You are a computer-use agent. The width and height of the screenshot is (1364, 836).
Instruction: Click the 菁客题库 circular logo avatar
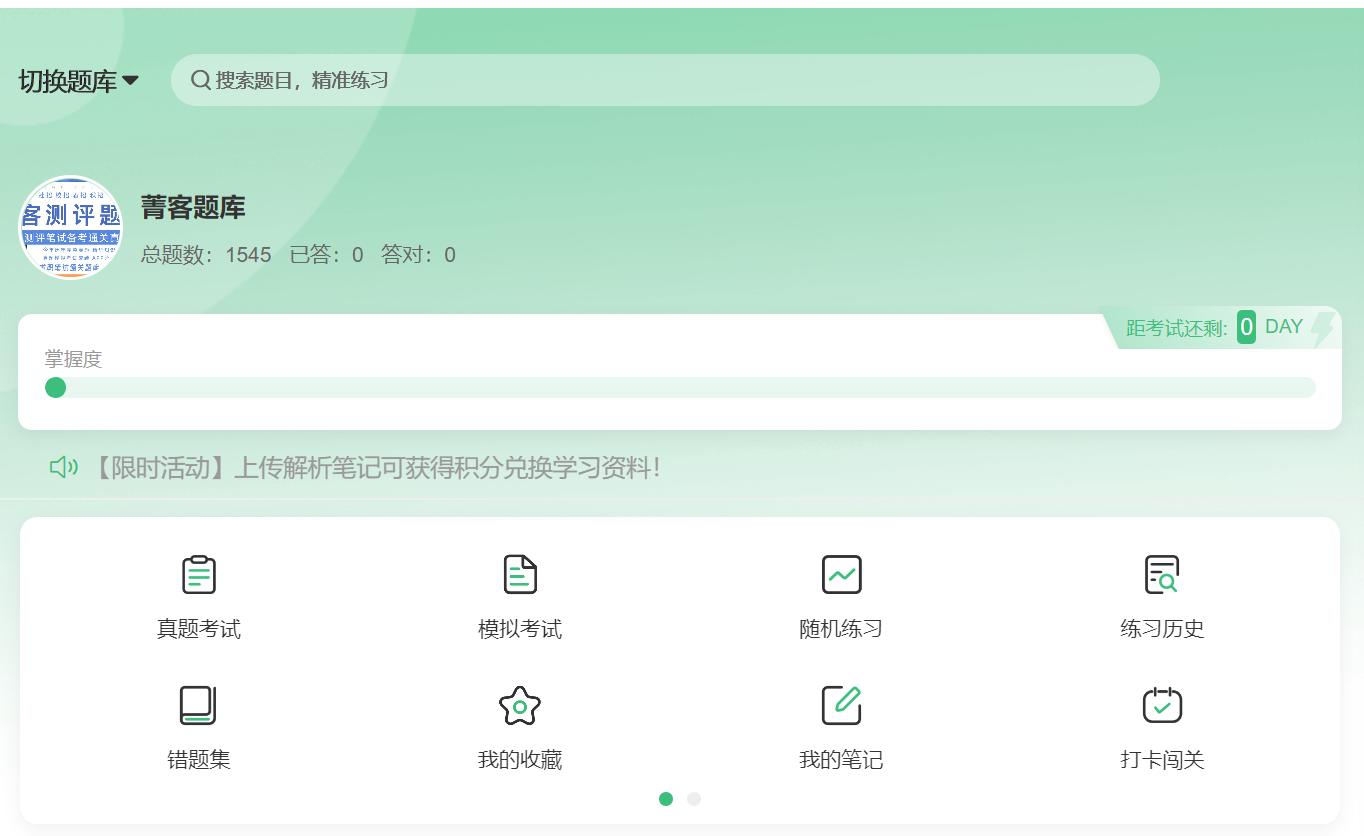tap(70, 229)
